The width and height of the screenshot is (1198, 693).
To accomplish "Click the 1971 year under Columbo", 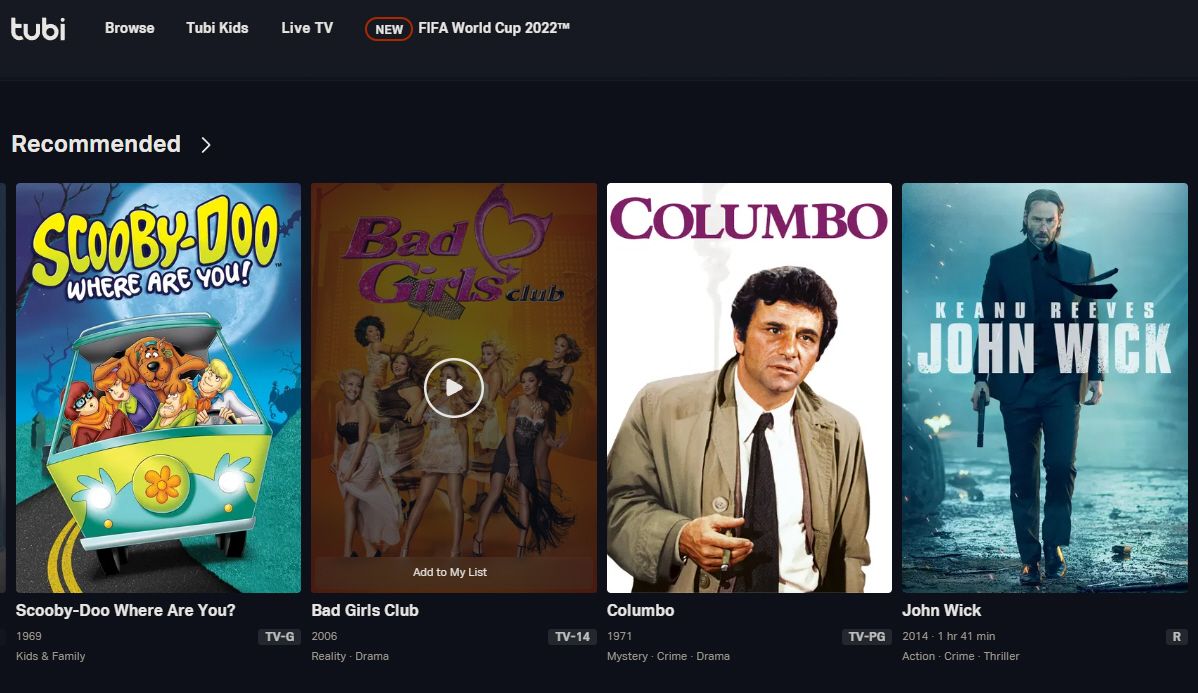I will [620, 636].
